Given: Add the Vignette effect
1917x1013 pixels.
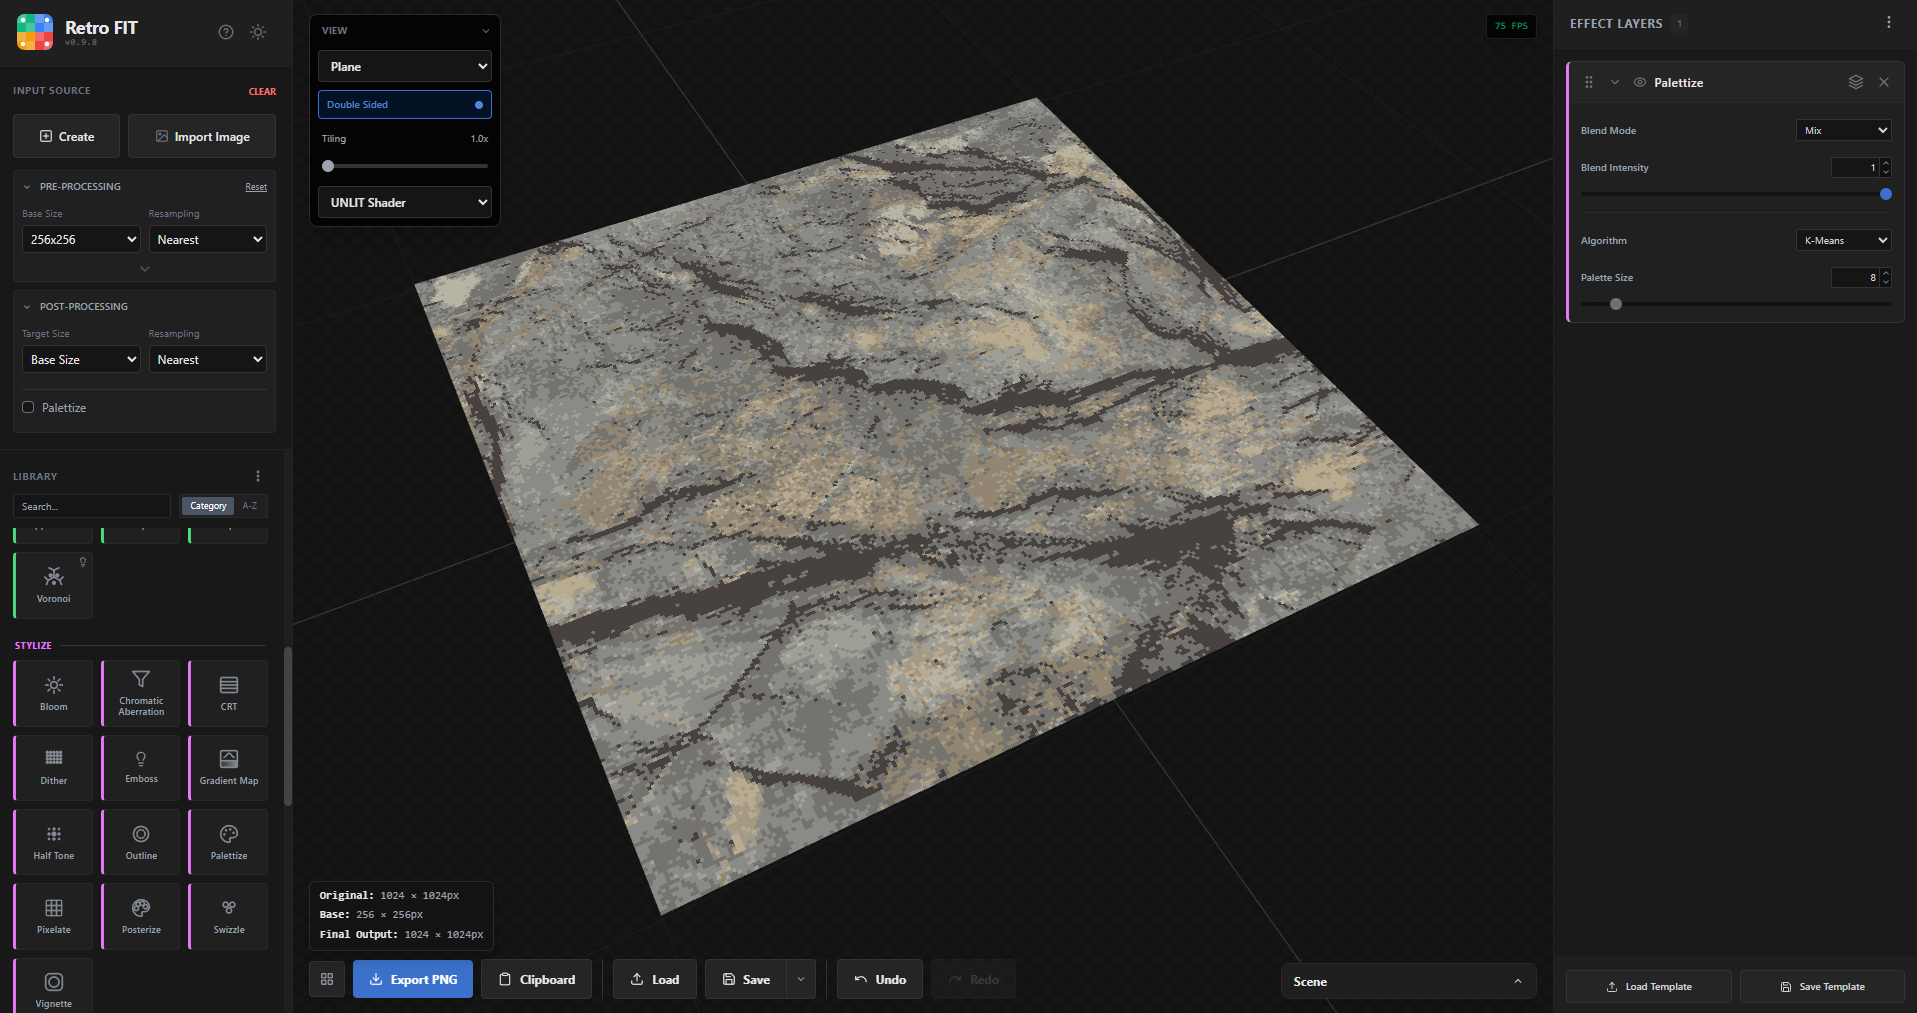Looking at the screenshot, I should (x=54, y=987).
